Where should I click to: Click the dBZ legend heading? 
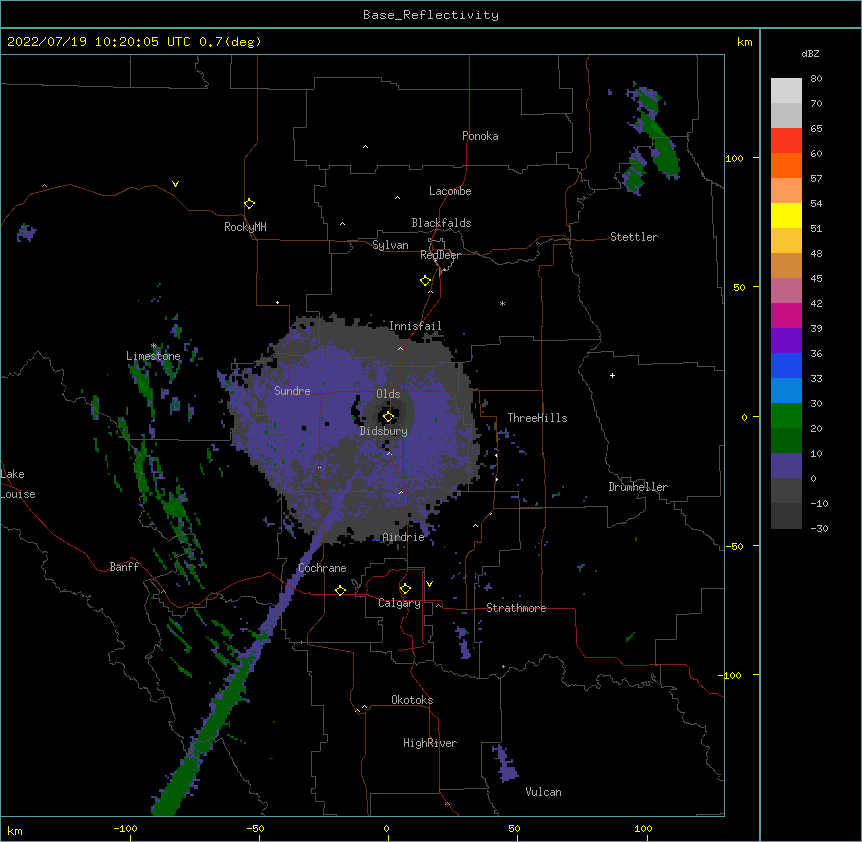click(810, 53)
